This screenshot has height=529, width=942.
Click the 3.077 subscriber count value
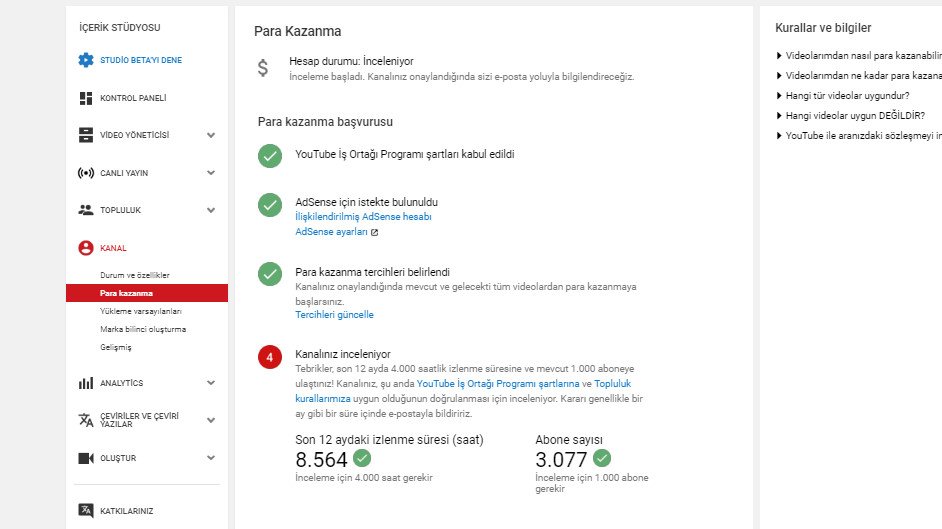(561, 459)
